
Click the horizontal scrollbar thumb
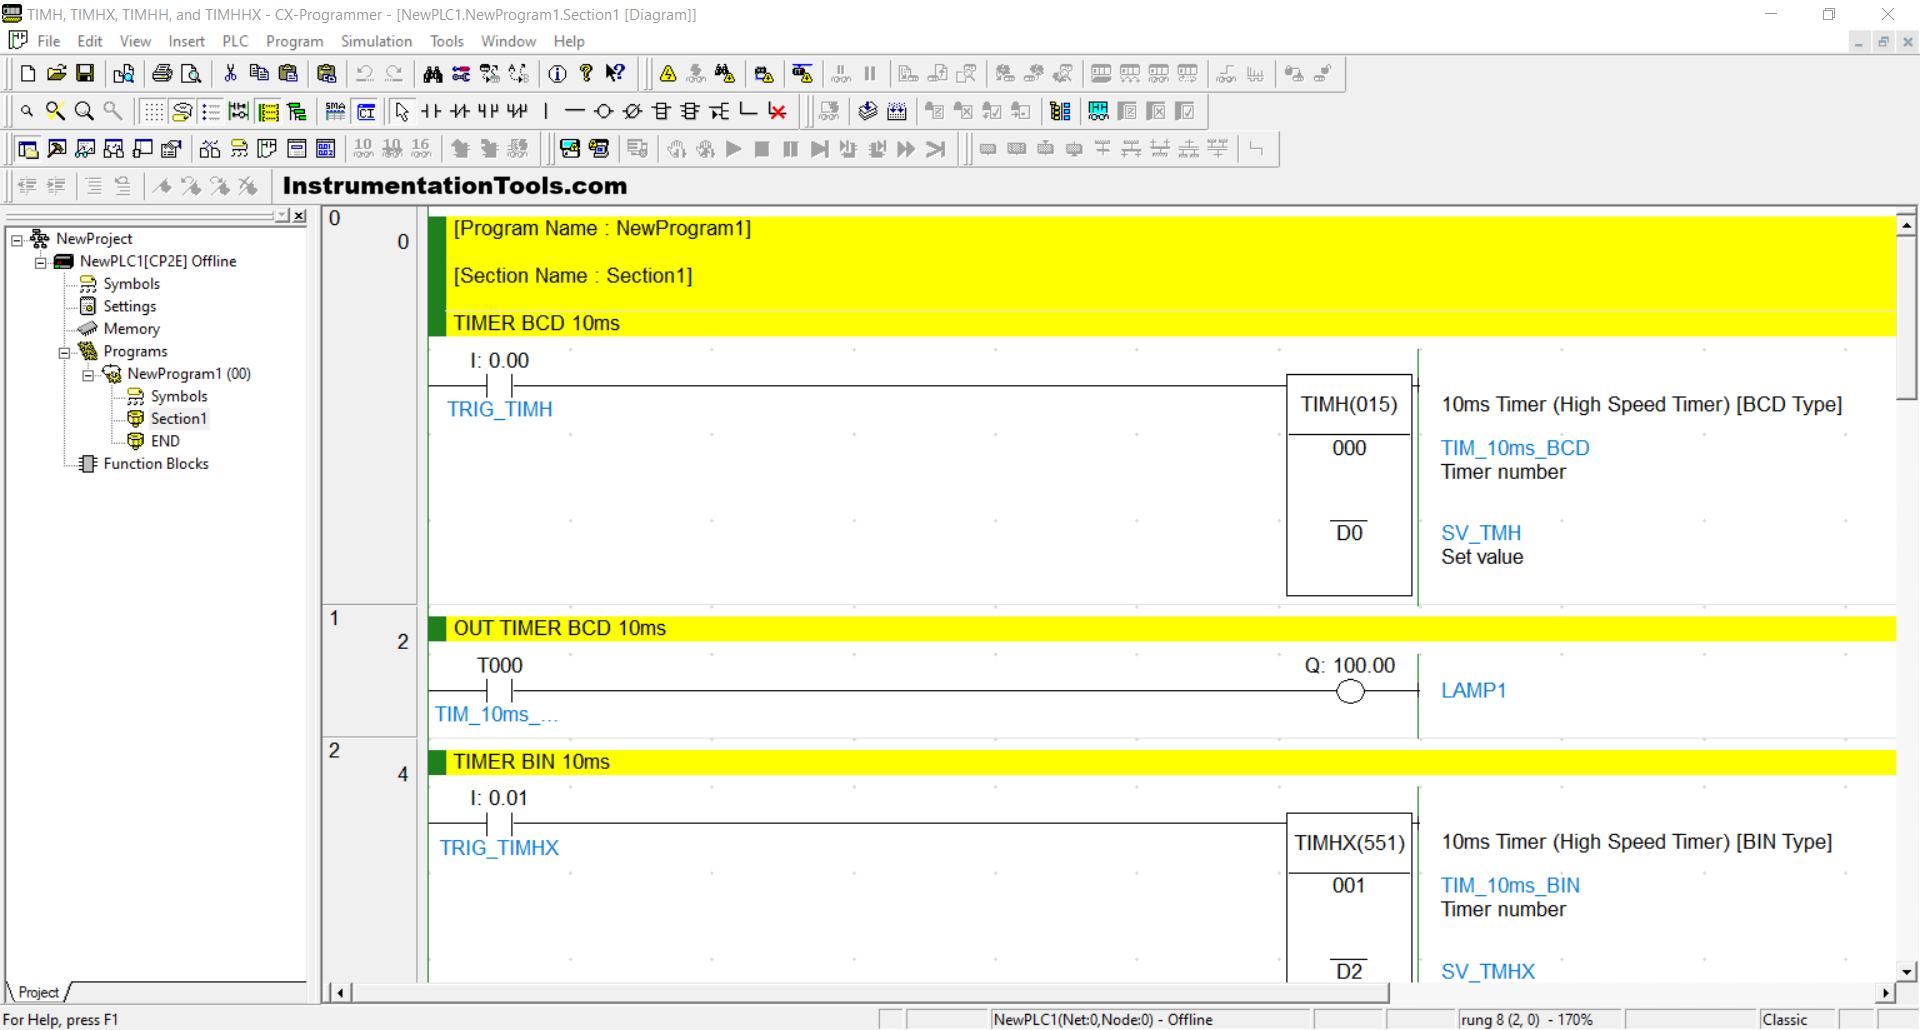coord(870,993)
